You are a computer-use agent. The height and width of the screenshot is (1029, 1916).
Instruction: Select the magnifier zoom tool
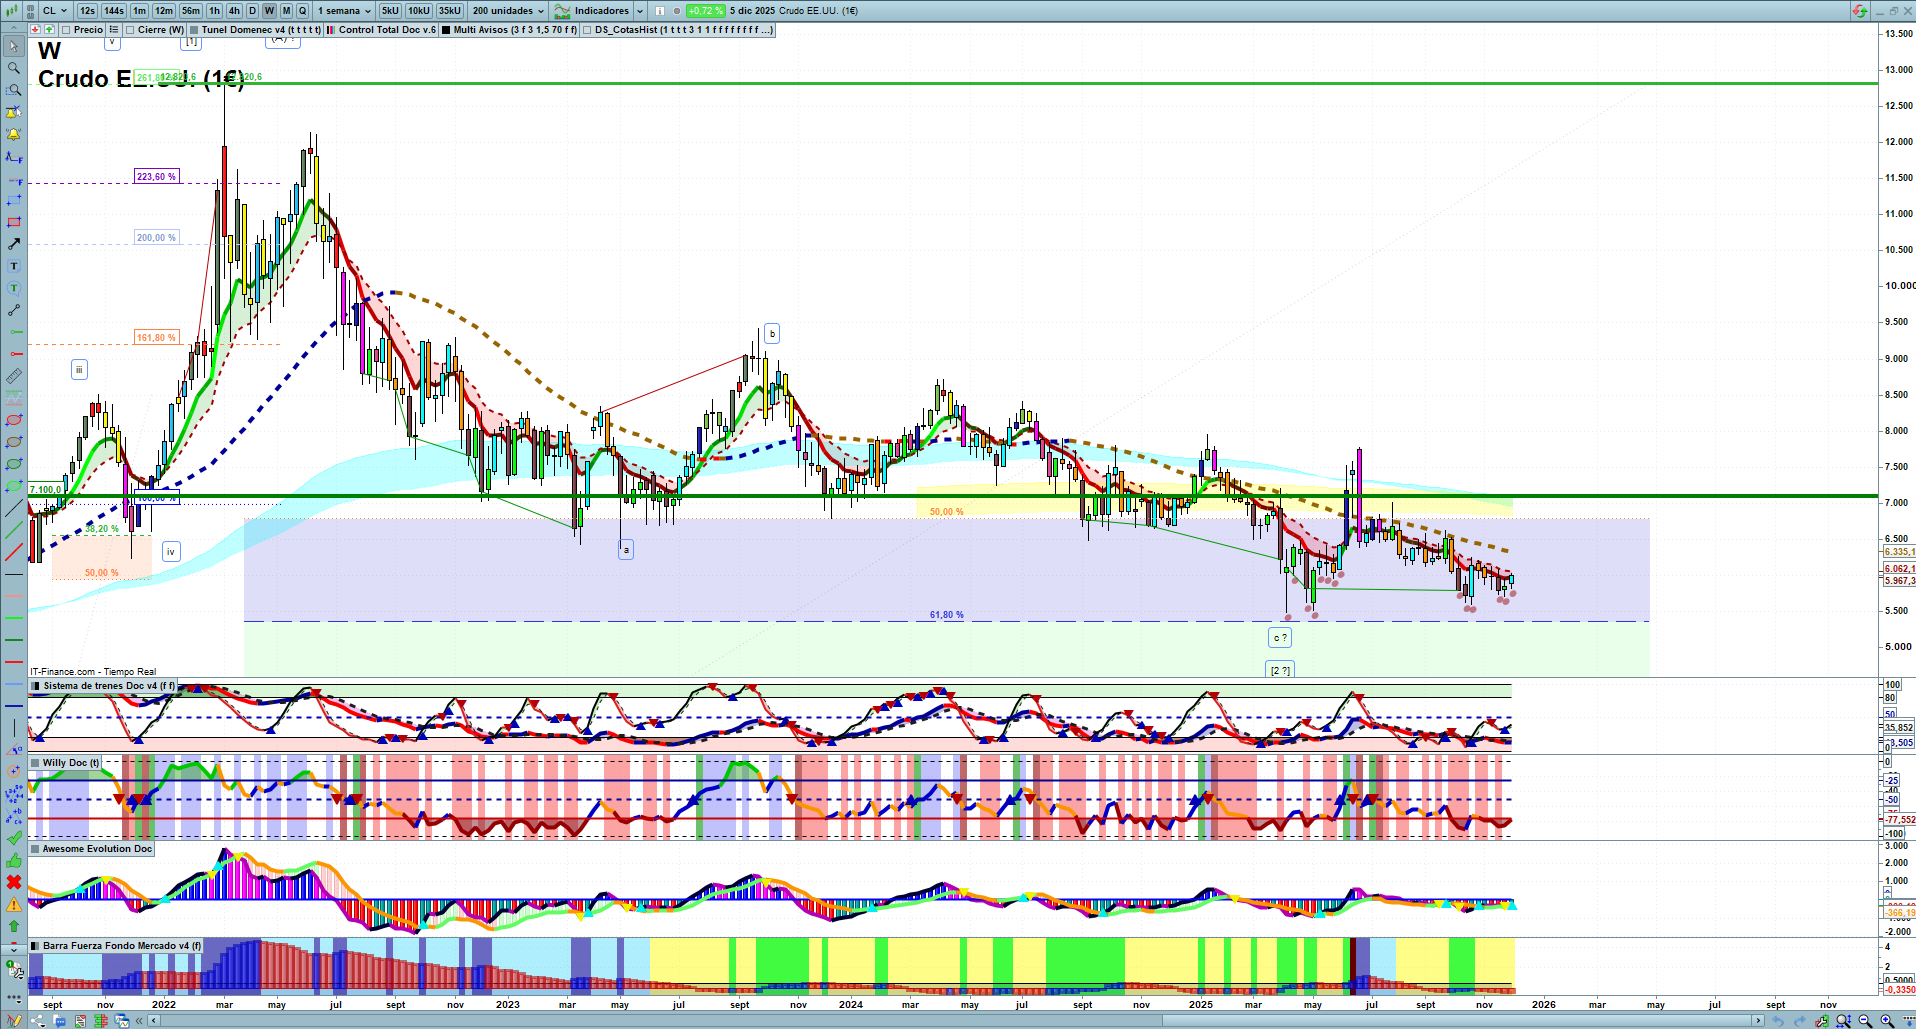click(14, 68)
